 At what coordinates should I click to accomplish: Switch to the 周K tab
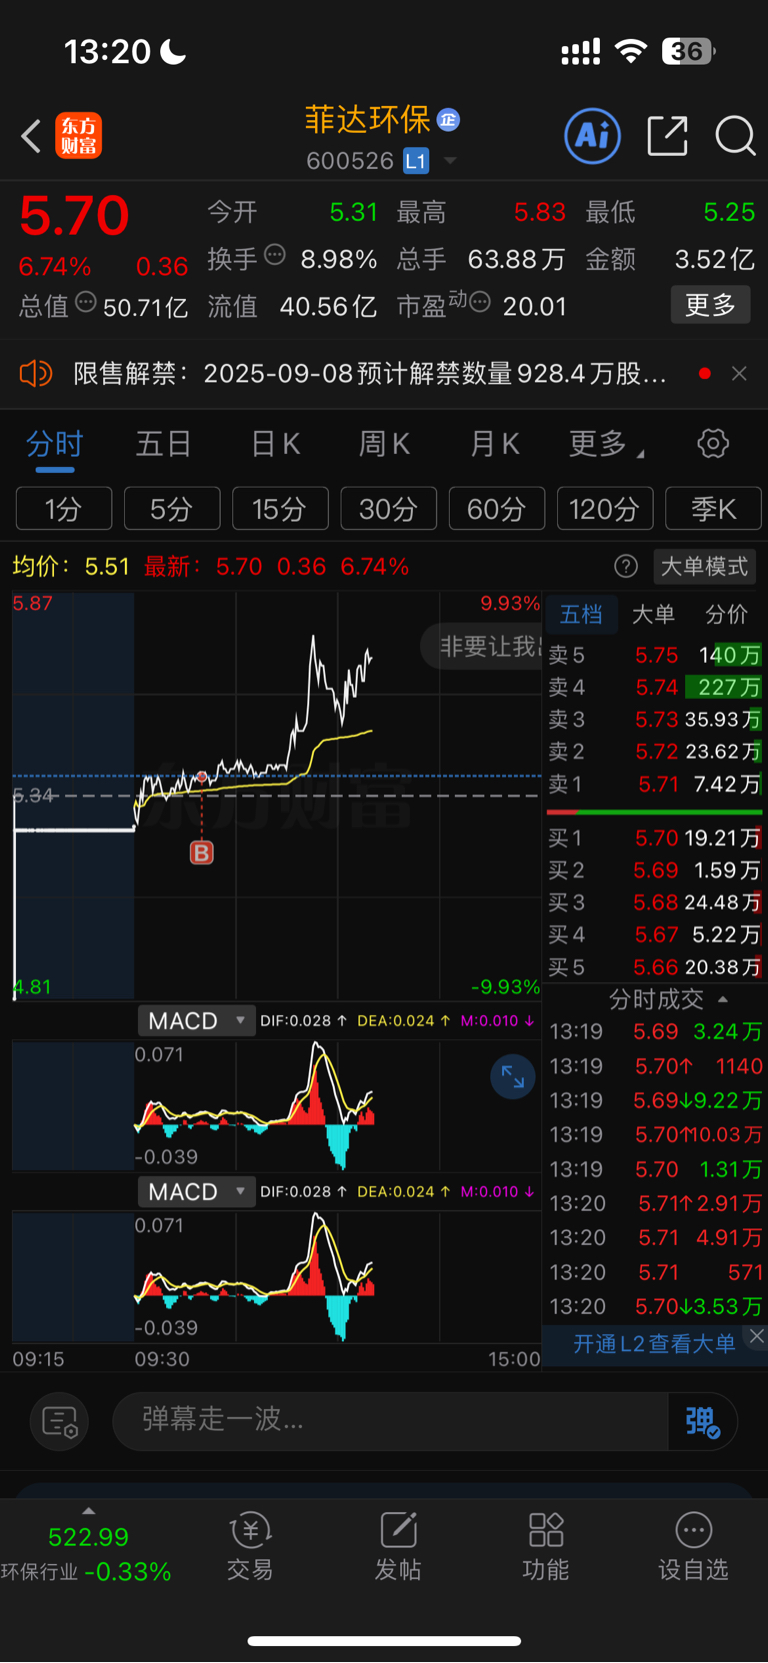[384, 444]
